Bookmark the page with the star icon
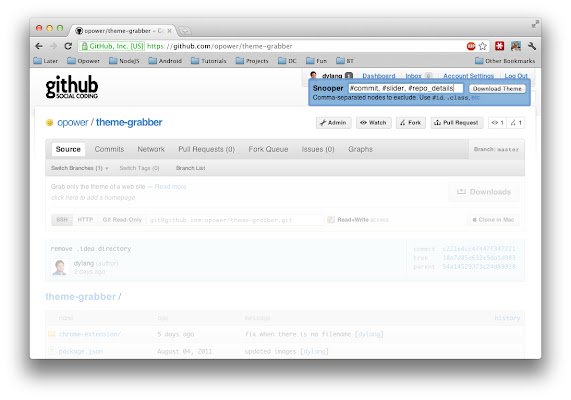This screenshot has width=571, height=400. click(x=483, y=46)
